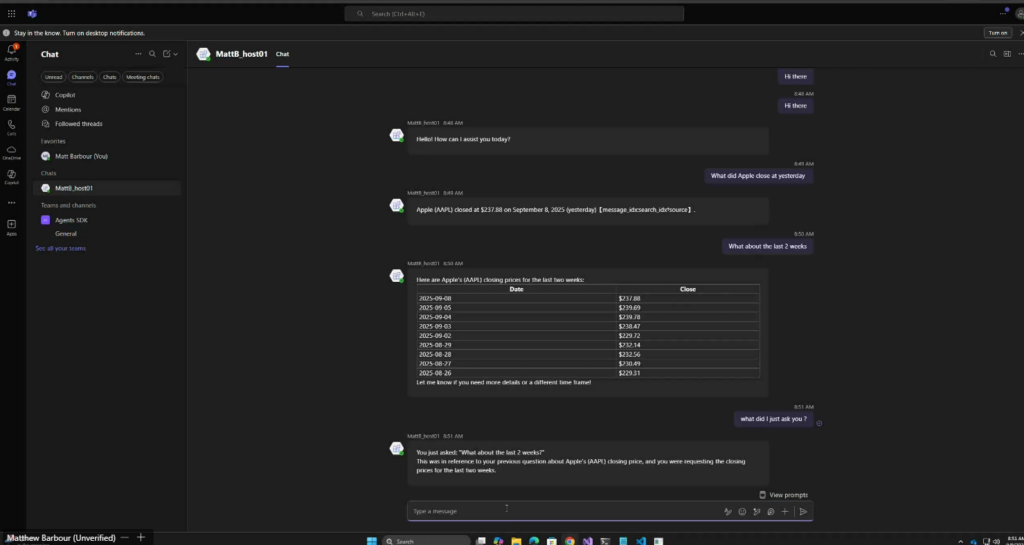
Task: Click the 2025-08-26 date cell
Action: click(435, 373)
